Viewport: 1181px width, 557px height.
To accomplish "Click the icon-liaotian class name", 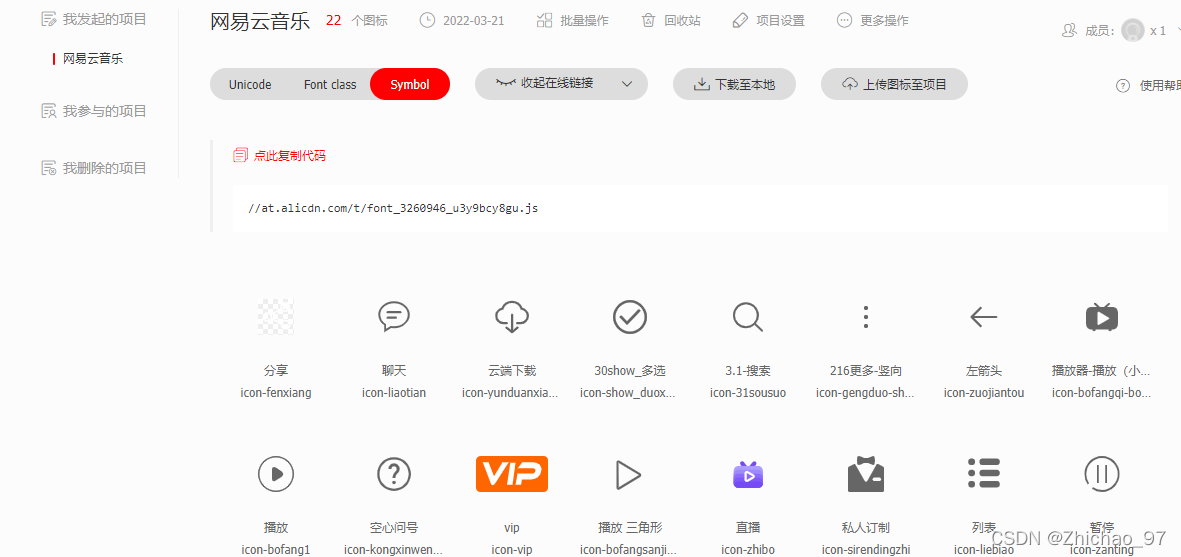I will tap(394, 392).
